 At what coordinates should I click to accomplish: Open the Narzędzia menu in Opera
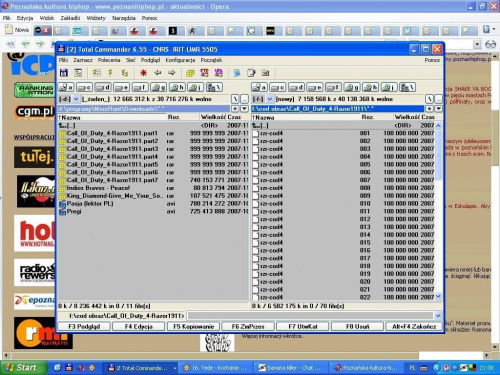pyautogui.click(x=124, y=18)
